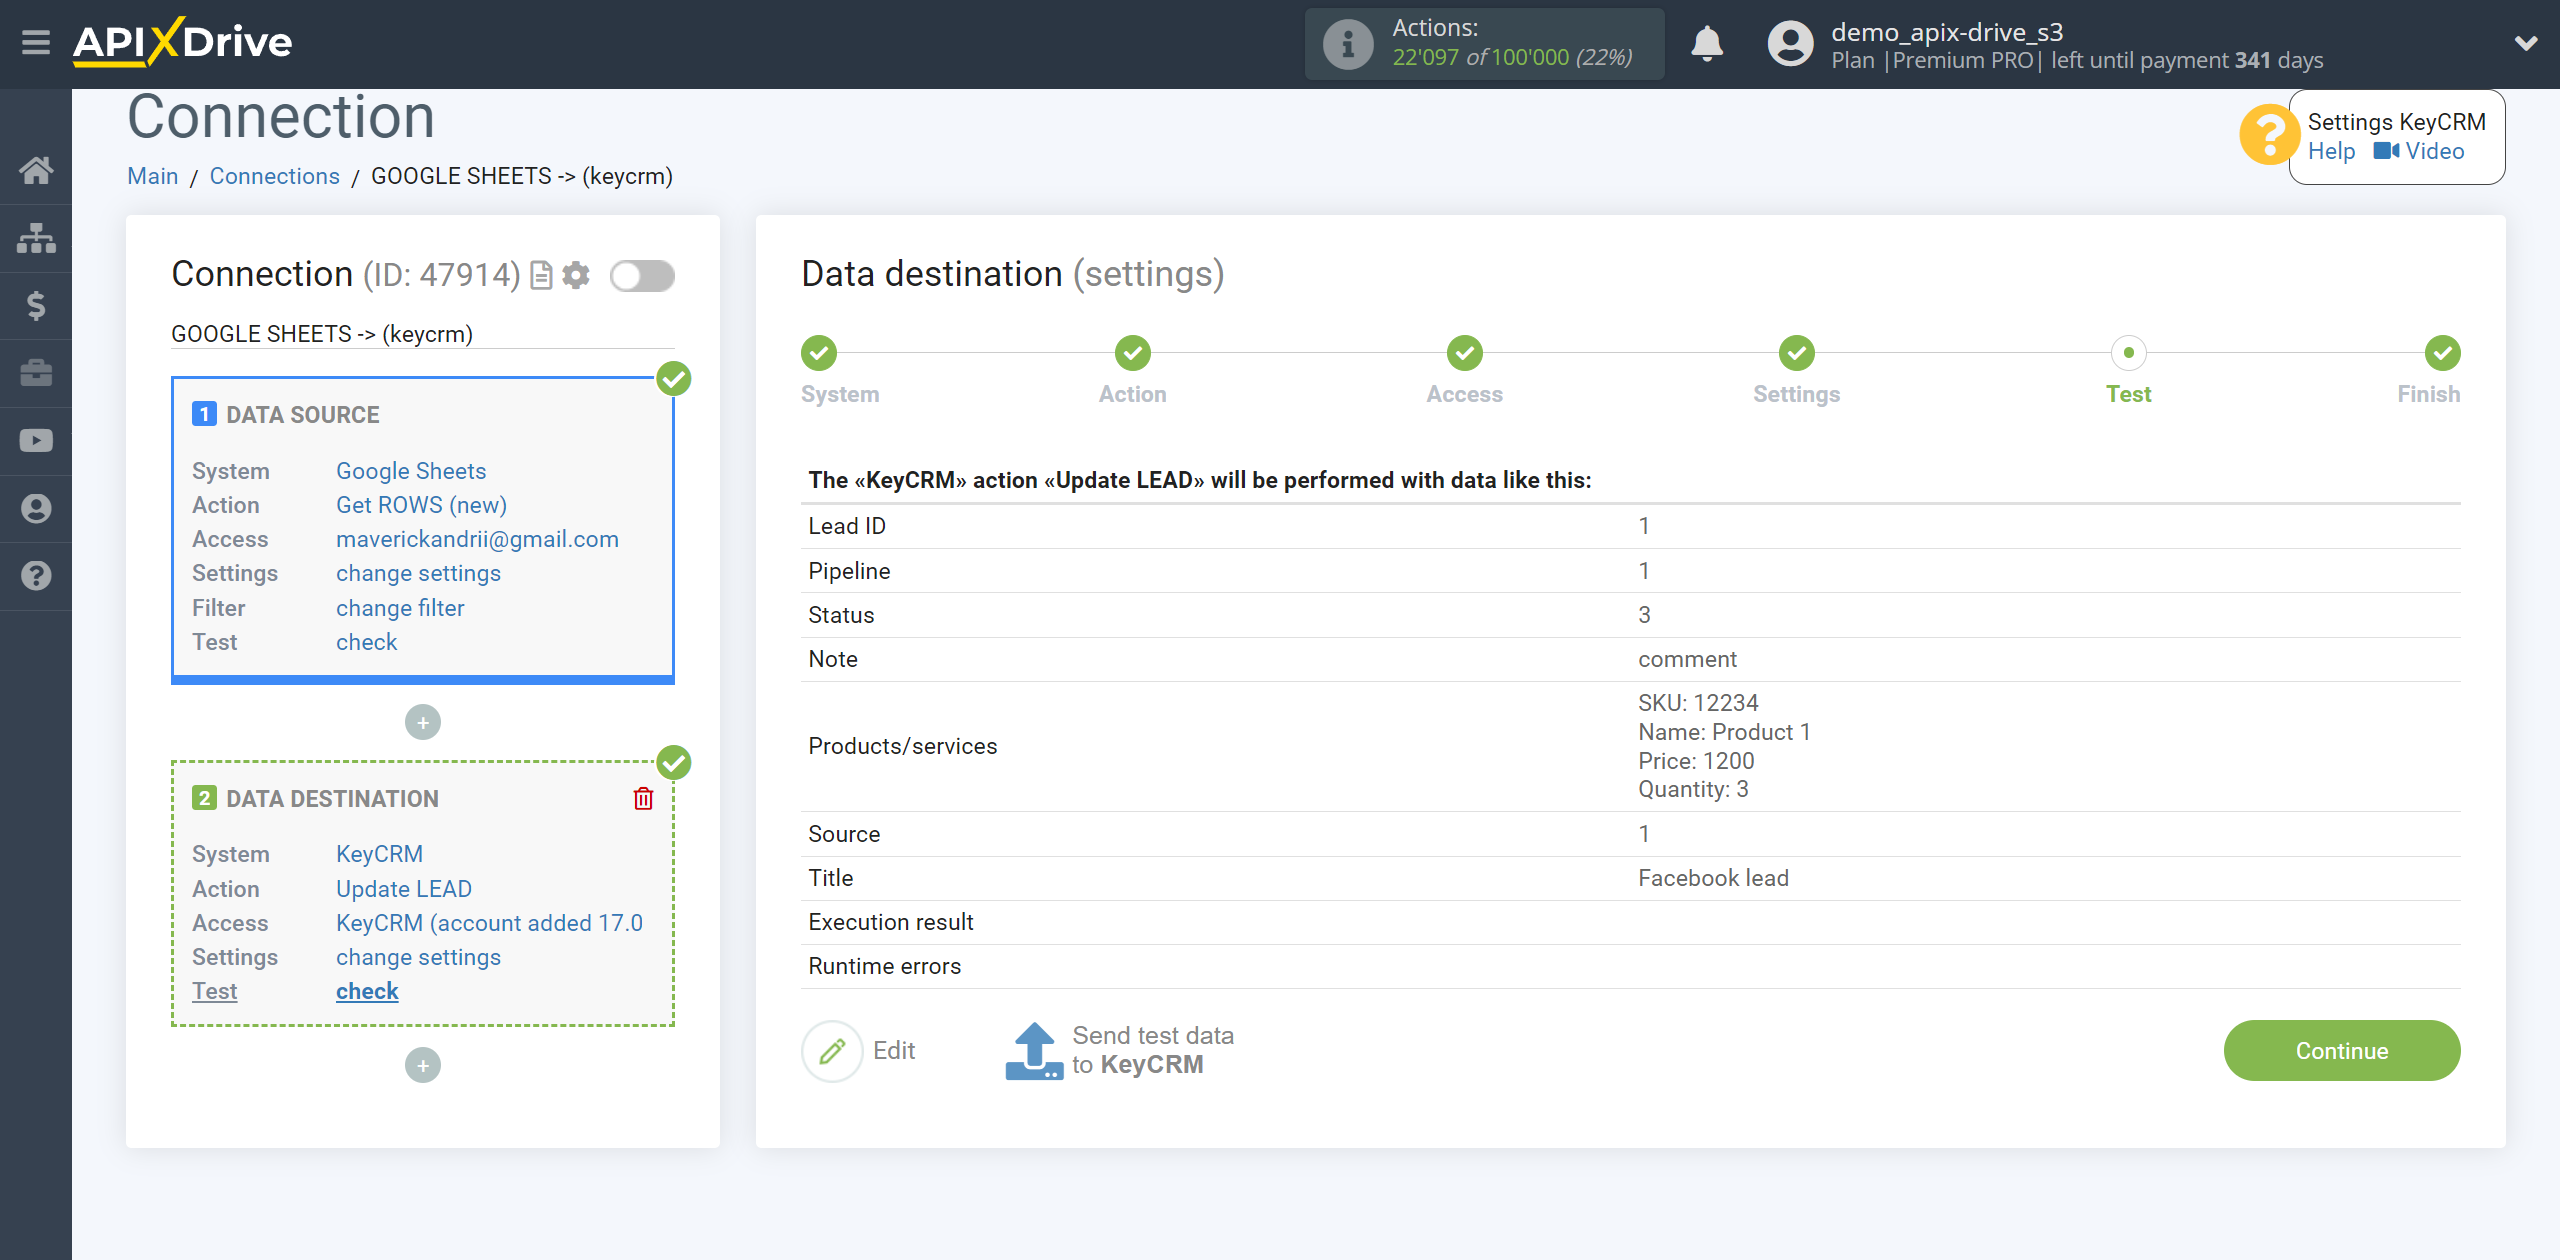Open the Video link for KeyCRM
Viewport: 2560px width, 1260px height.
click(2420, 152)
